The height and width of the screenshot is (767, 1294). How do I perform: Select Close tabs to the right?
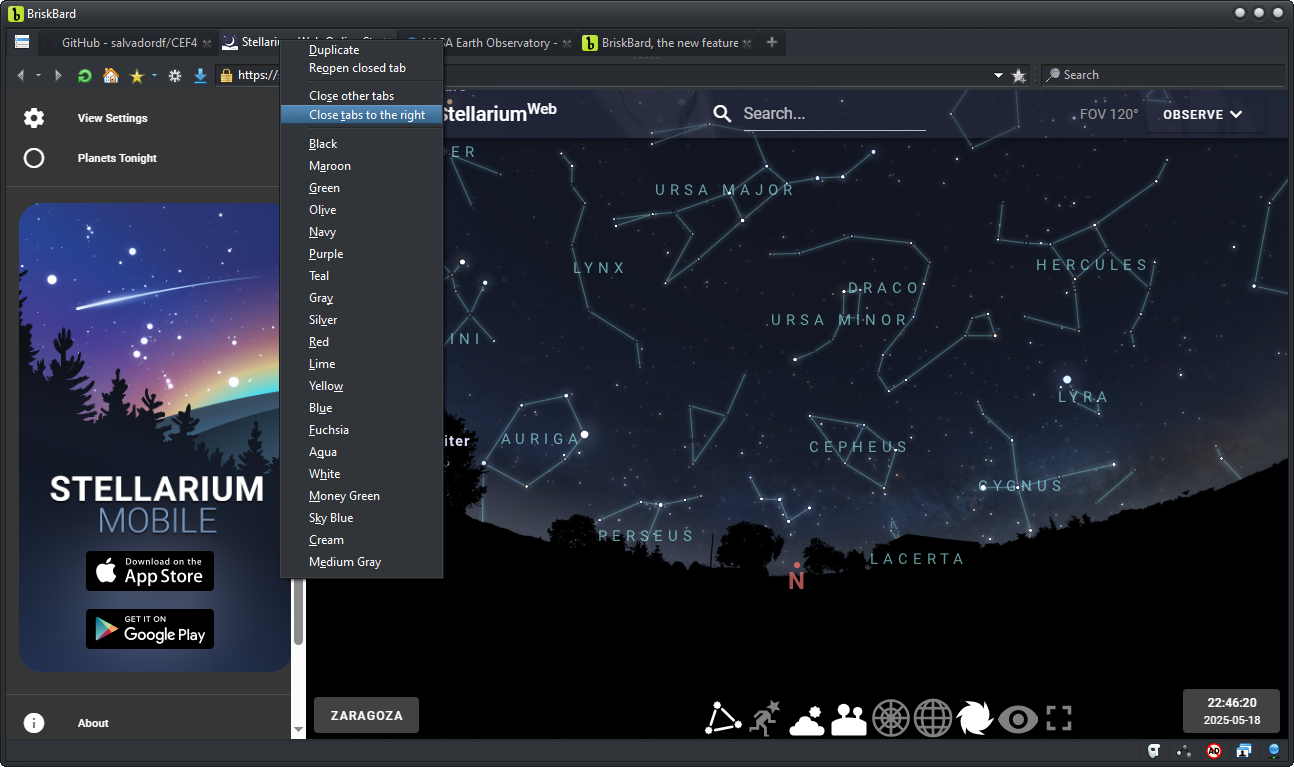(362, 115)
